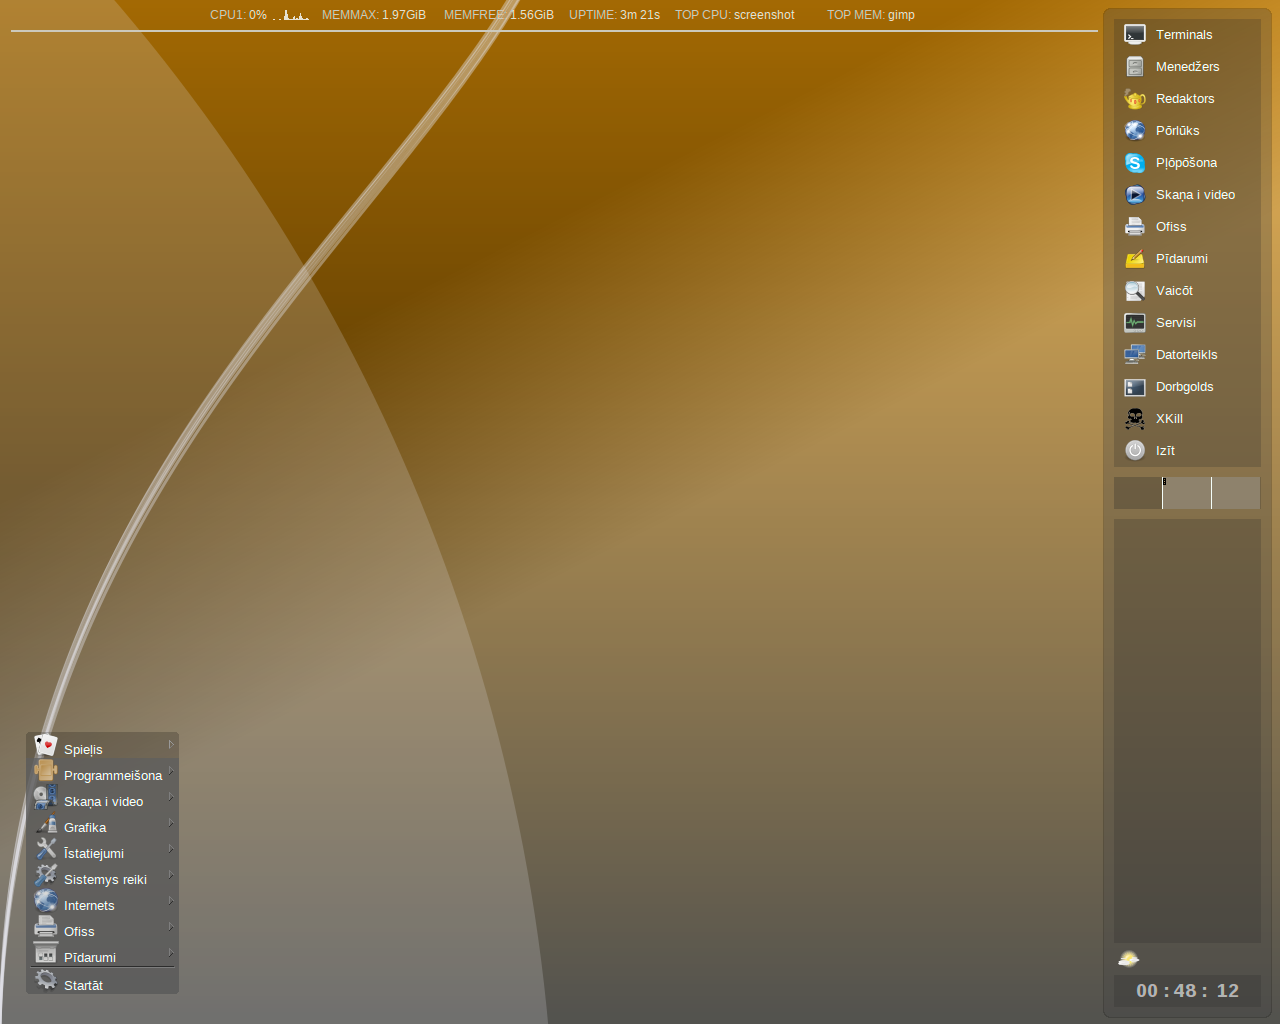Click the MEMMAX: 1.97GiB readout

(374, 15)
